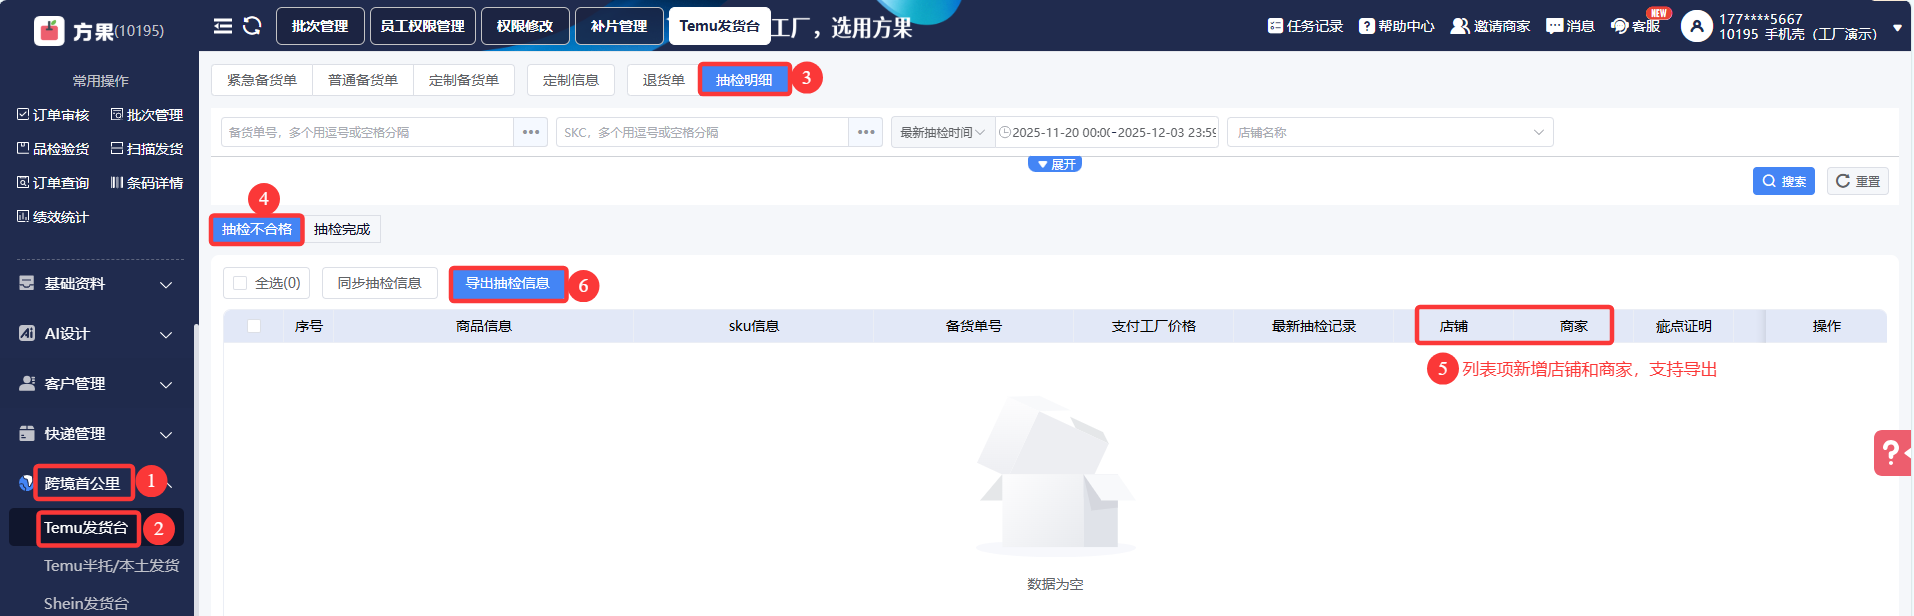1914x616 pixels.
Task: Open 绩效统计 shortcut
Action: pos(53,217)
